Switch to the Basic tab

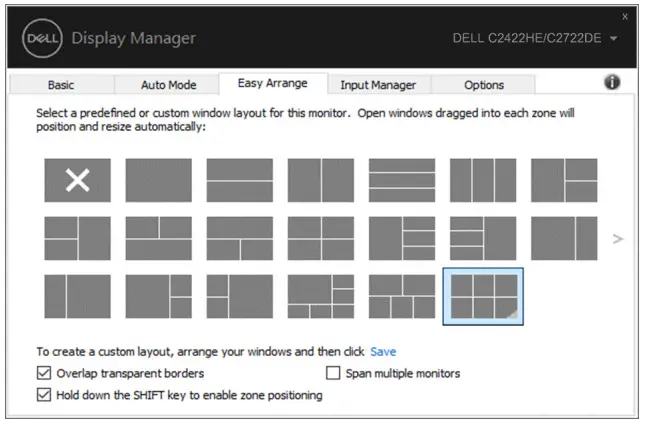click(60, 85)
